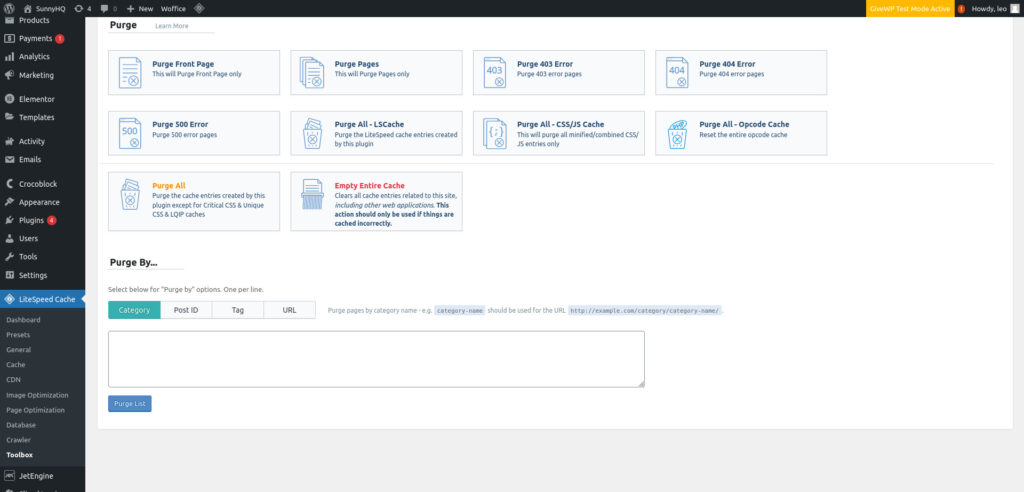Click the Purge All - Opcode Cache icon
1024x492 pixels.
point(677,133)
